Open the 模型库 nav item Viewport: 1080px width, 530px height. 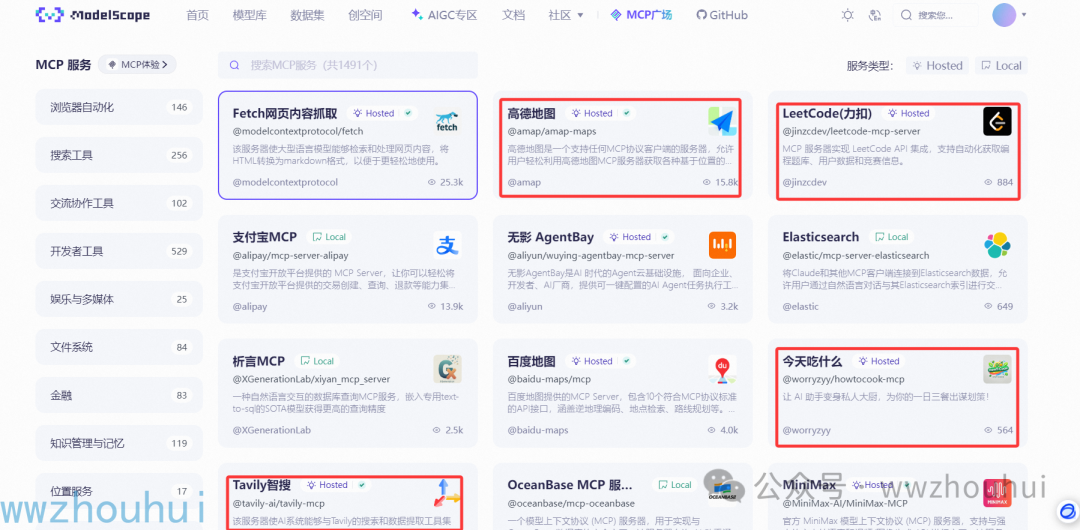[x=250, y=14]
